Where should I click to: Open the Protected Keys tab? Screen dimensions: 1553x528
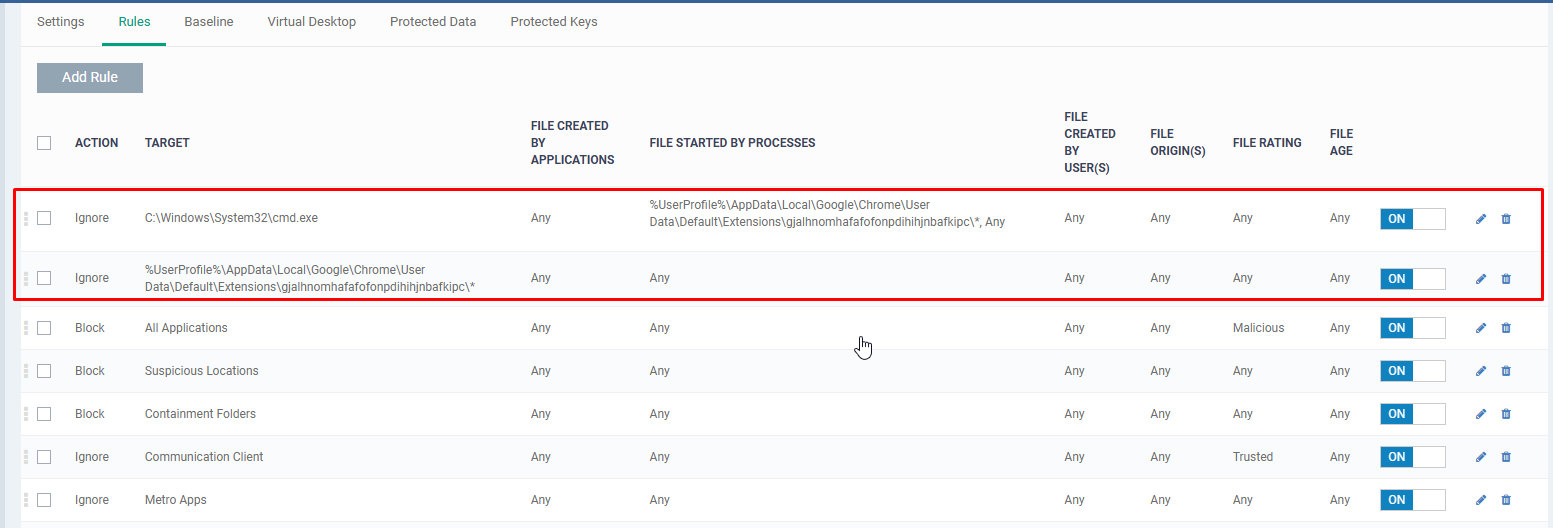(553, 22)
